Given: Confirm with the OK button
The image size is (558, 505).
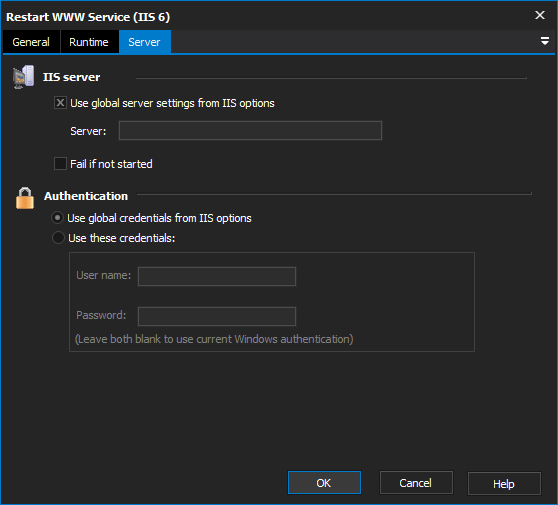Looking at the screenshot, I should click(x=324, y=483).
